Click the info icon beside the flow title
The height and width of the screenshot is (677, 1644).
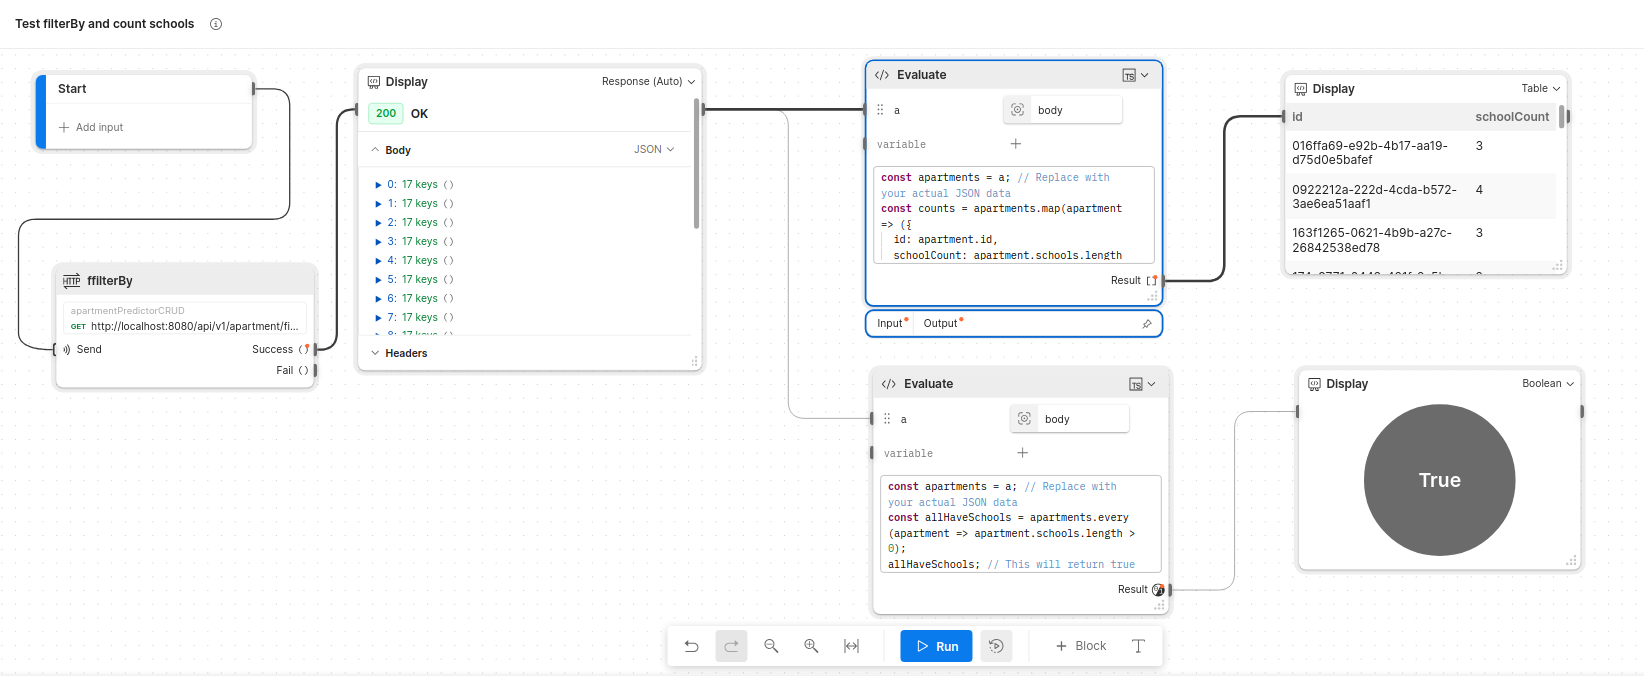(216, 24)
